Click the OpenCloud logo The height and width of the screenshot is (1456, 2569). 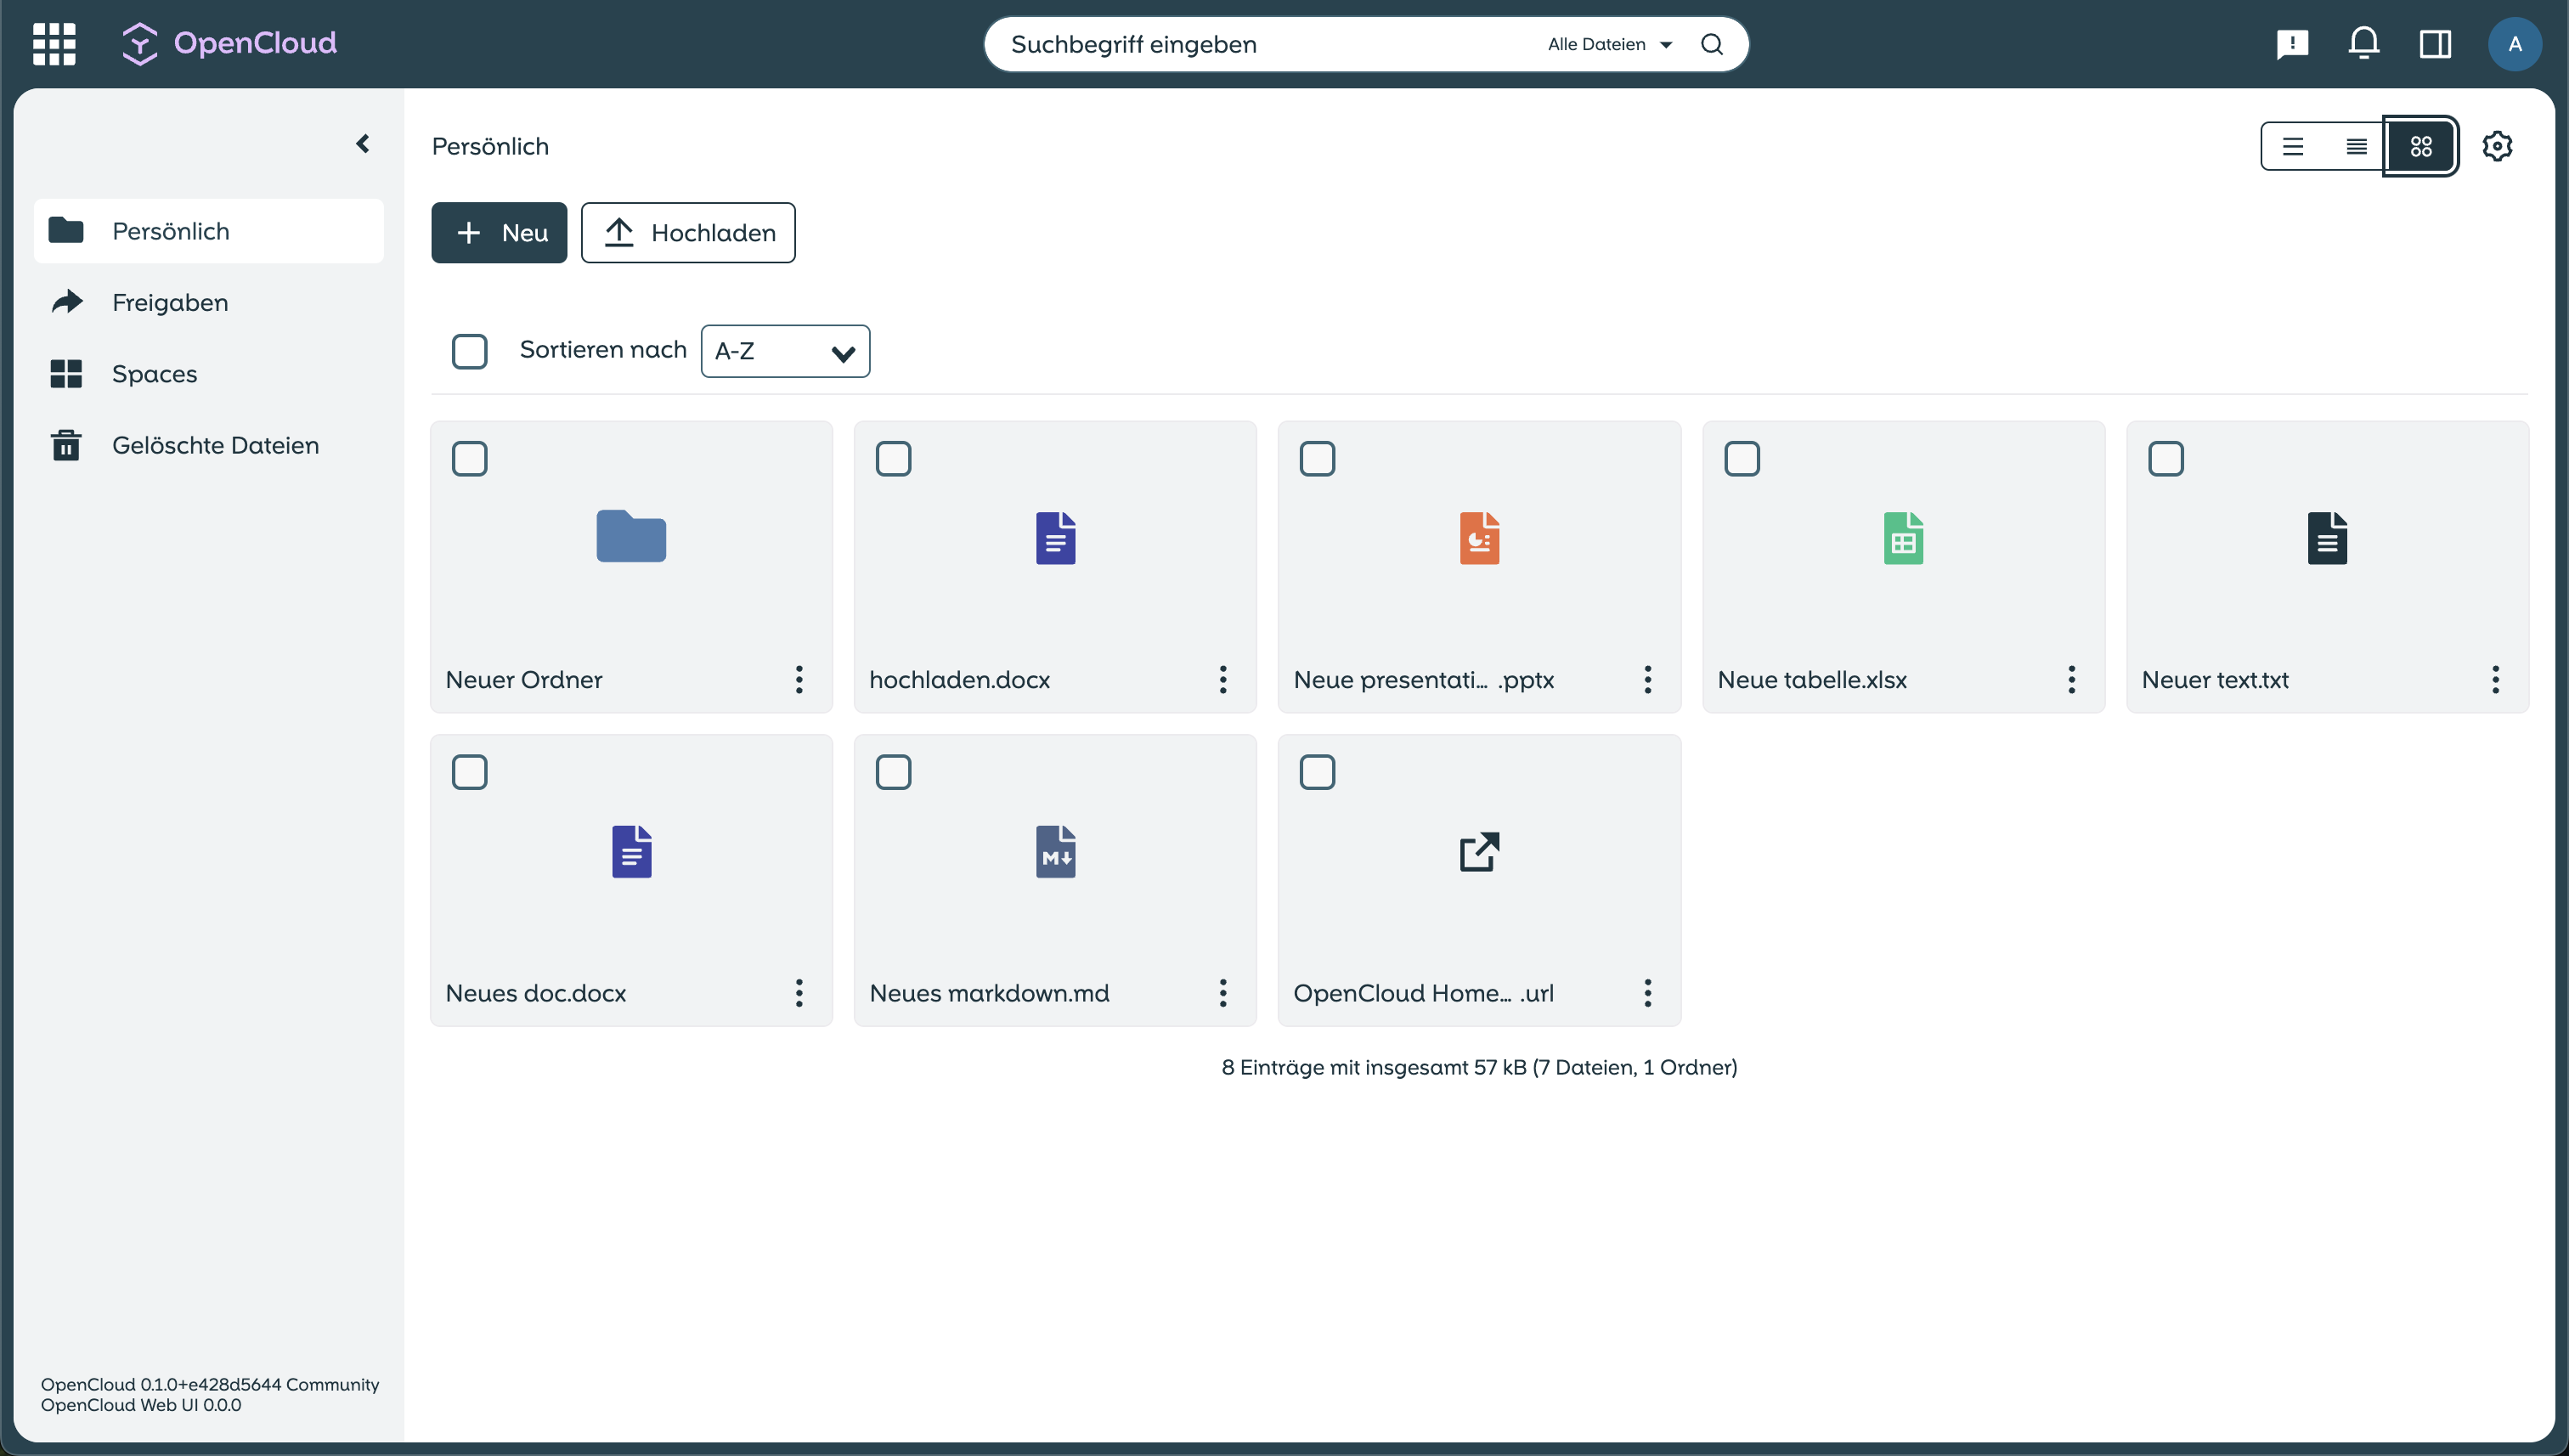coord(229,43)
